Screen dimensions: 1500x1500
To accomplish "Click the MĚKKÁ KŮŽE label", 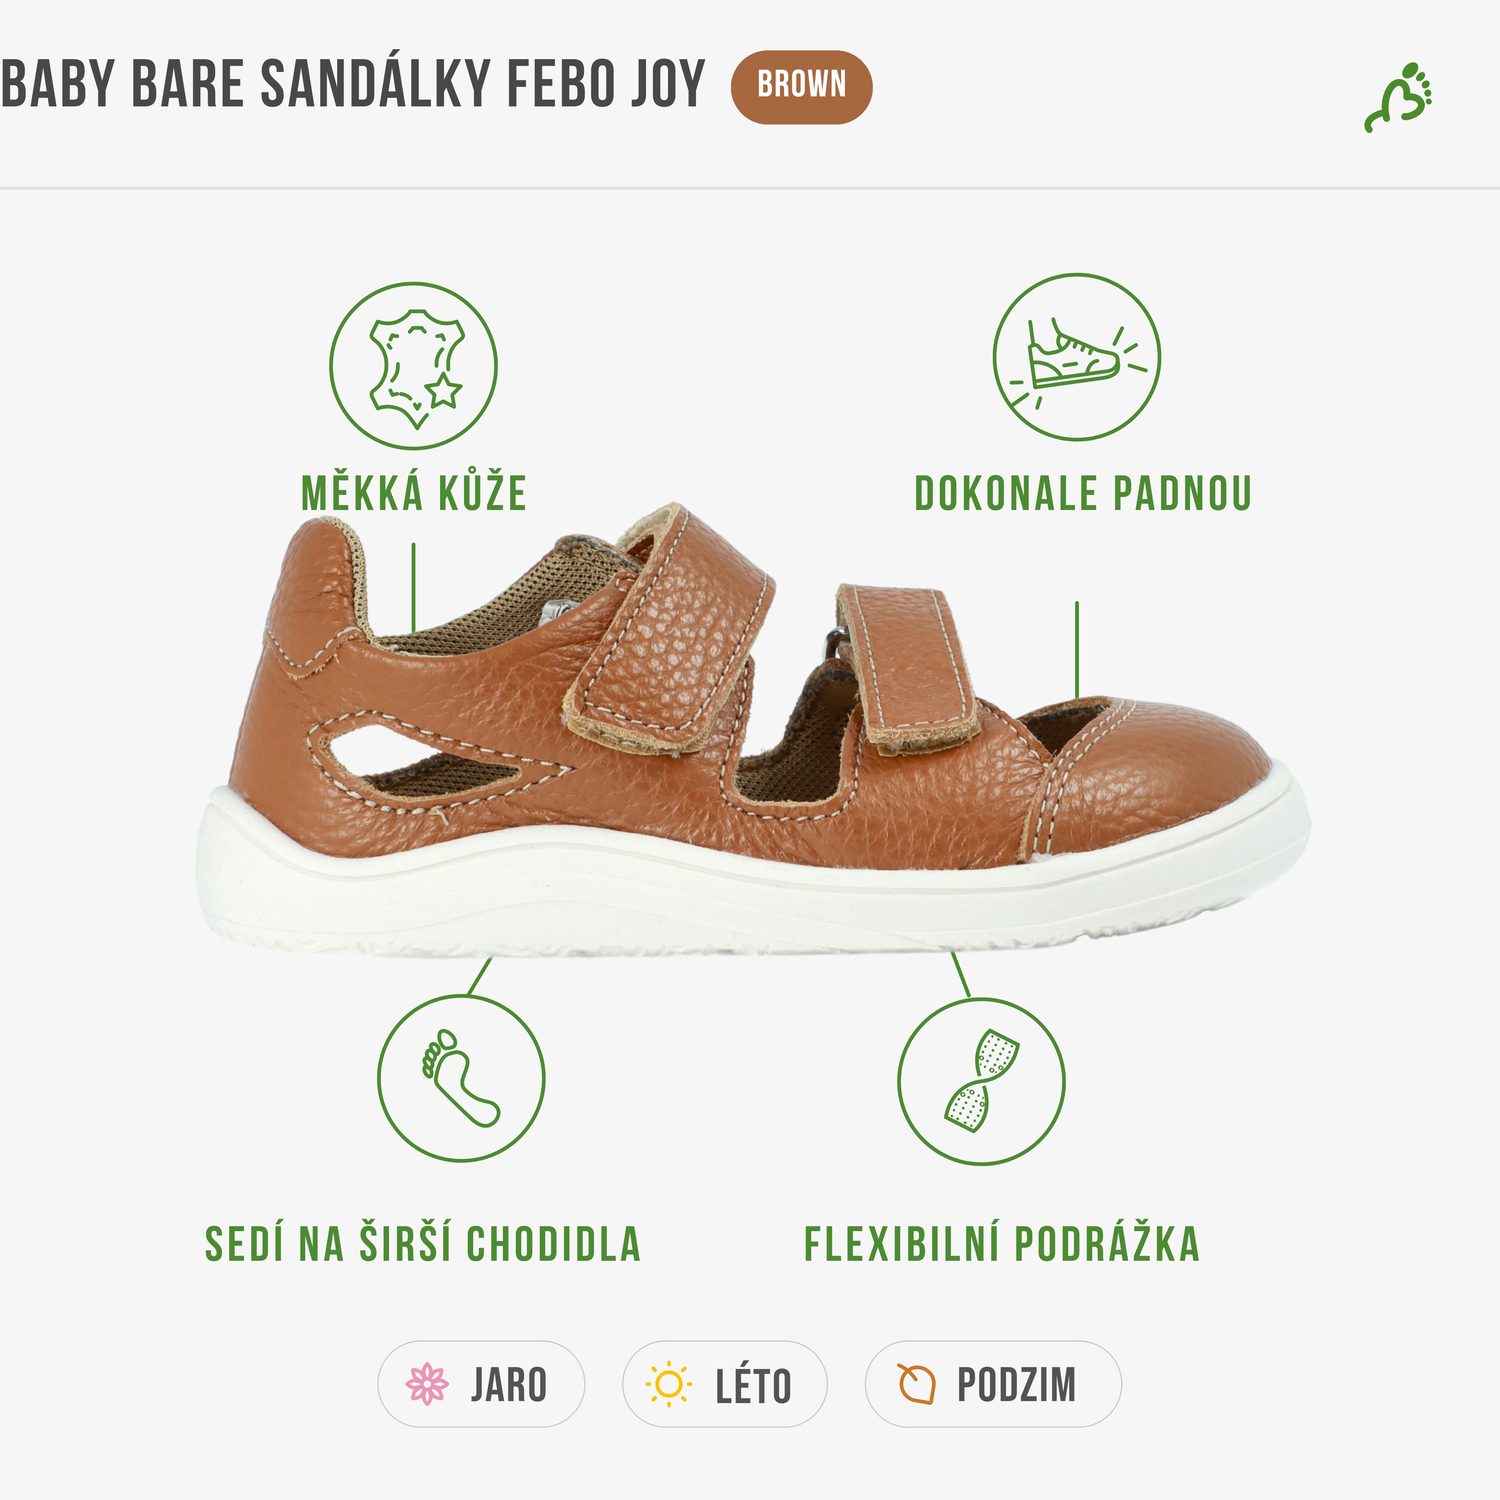I will pos(414,494).
